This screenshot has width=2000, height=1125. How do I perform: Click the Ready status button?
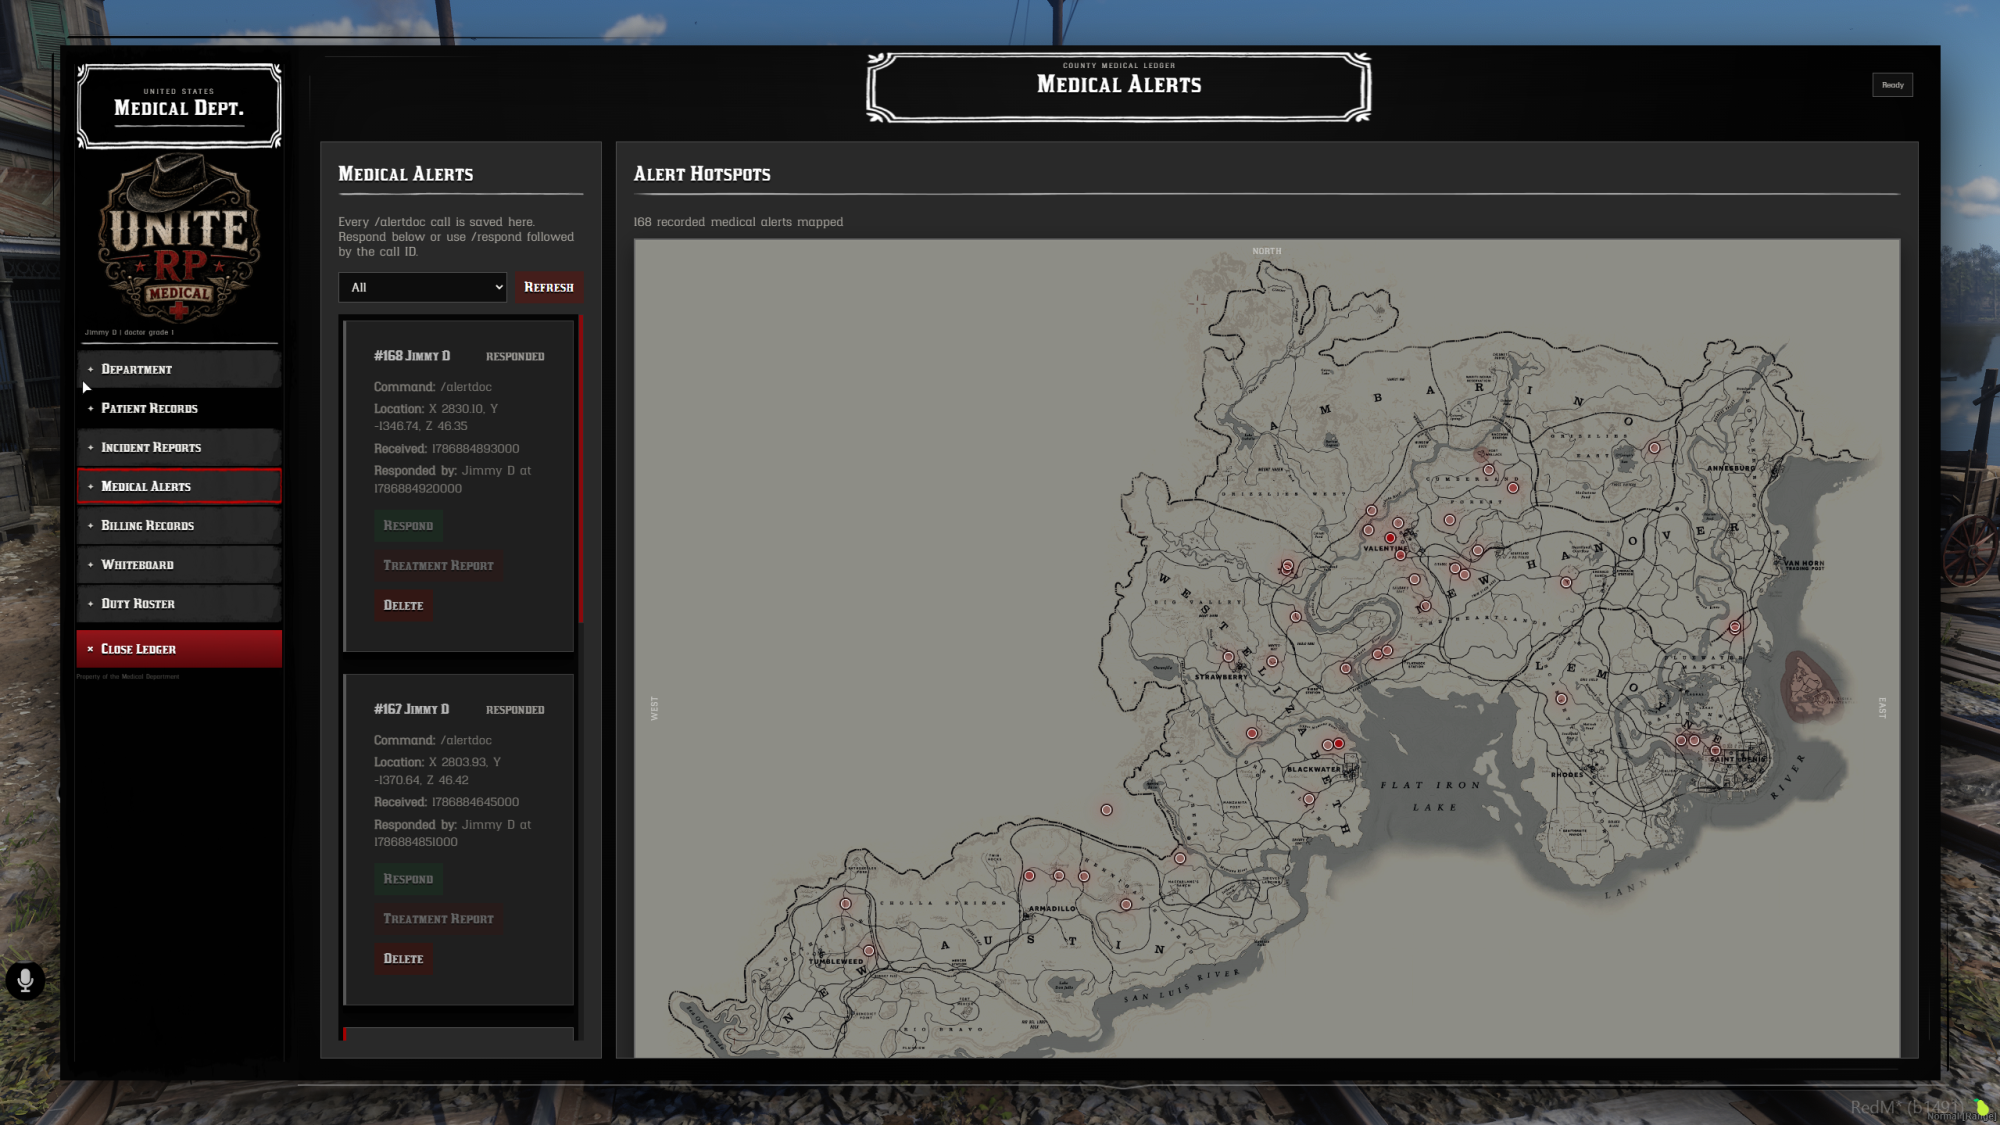click(x=1892, y=85)
